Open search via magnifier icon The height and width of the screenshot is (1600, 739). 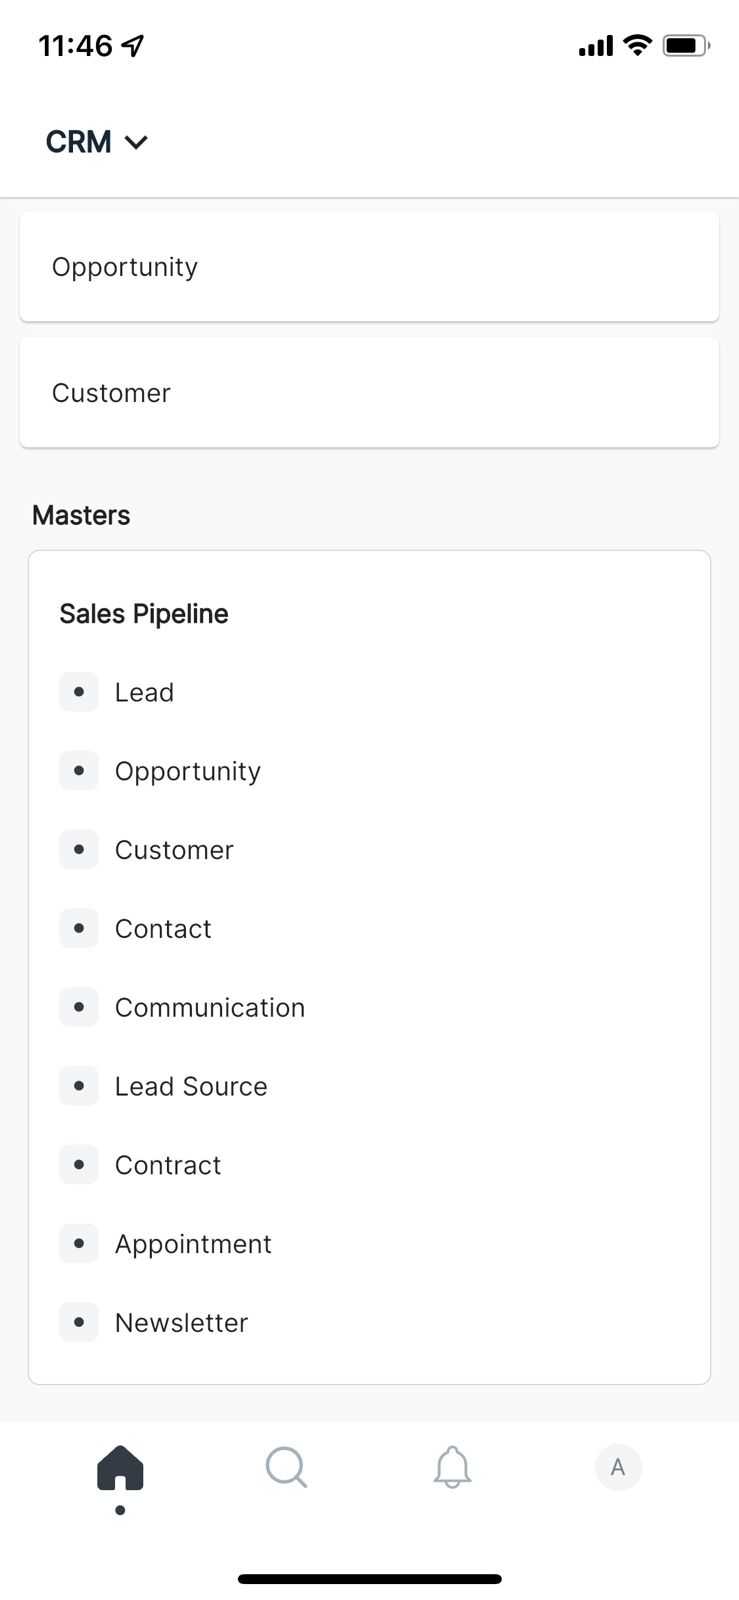286,1468
